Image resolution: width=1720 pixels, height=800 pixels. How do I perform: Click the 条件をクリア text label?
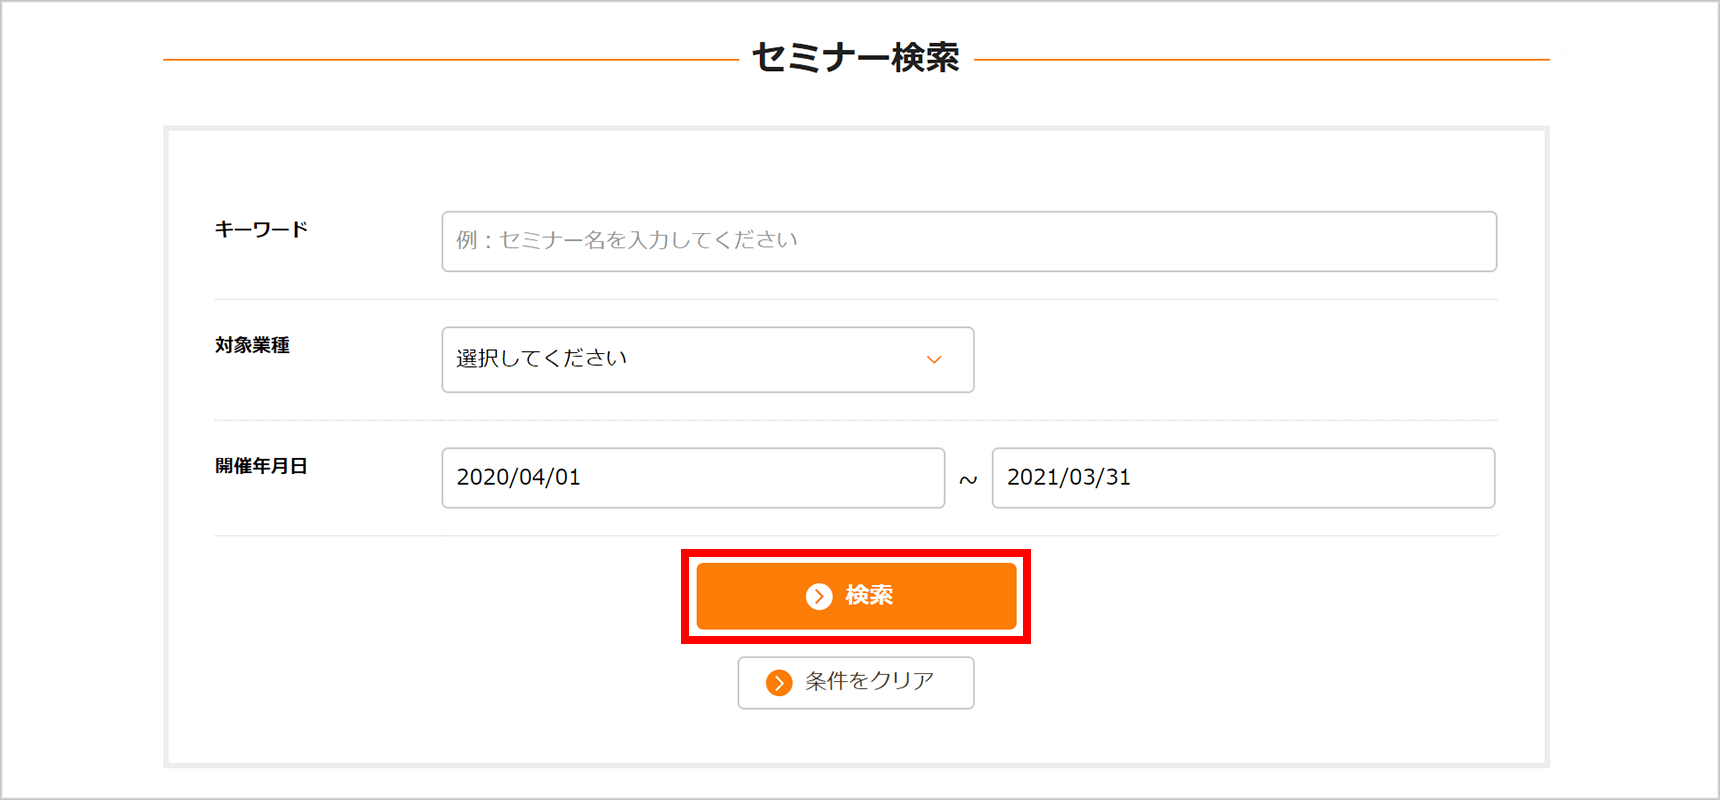coord(870,681)
